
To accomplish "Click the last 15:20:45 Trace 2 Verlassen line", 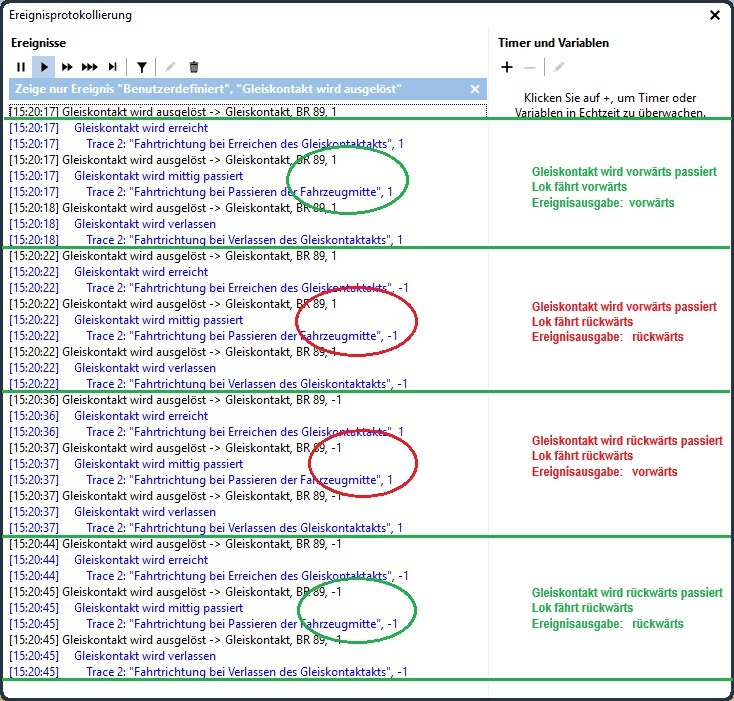I will (x=246, y=672).
